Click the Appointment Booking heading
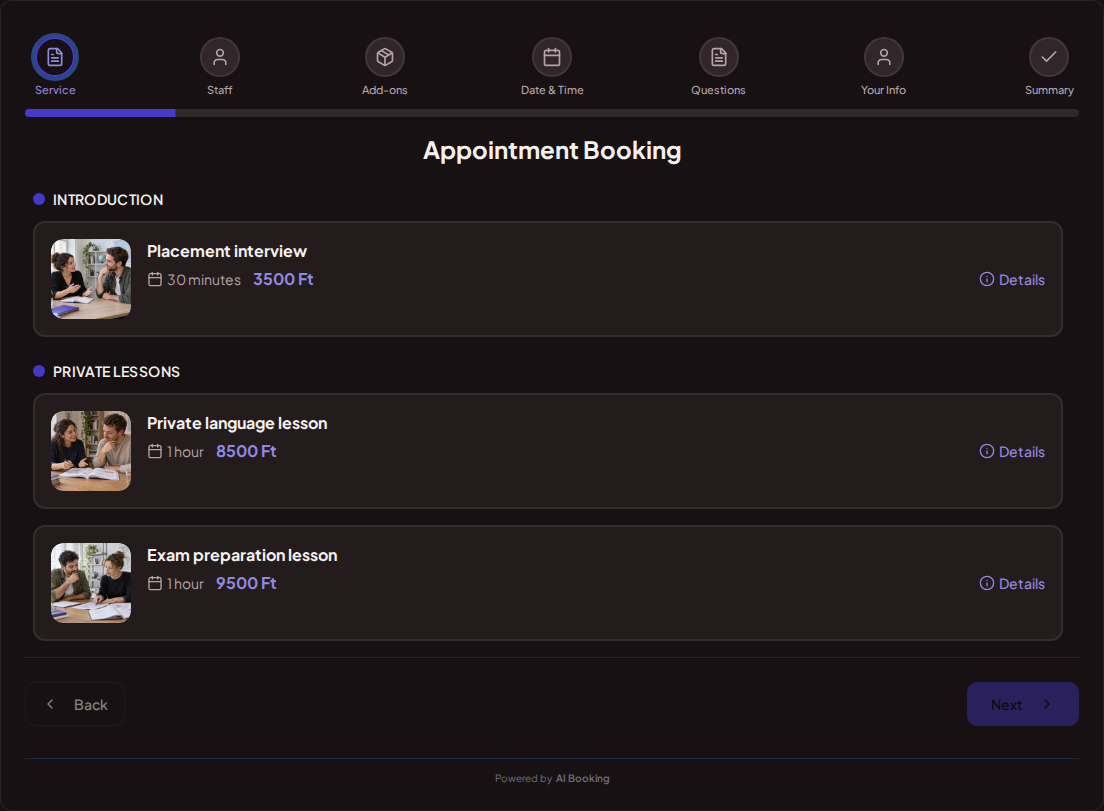This screenshot has width=1104, height=811. [552, 151]
